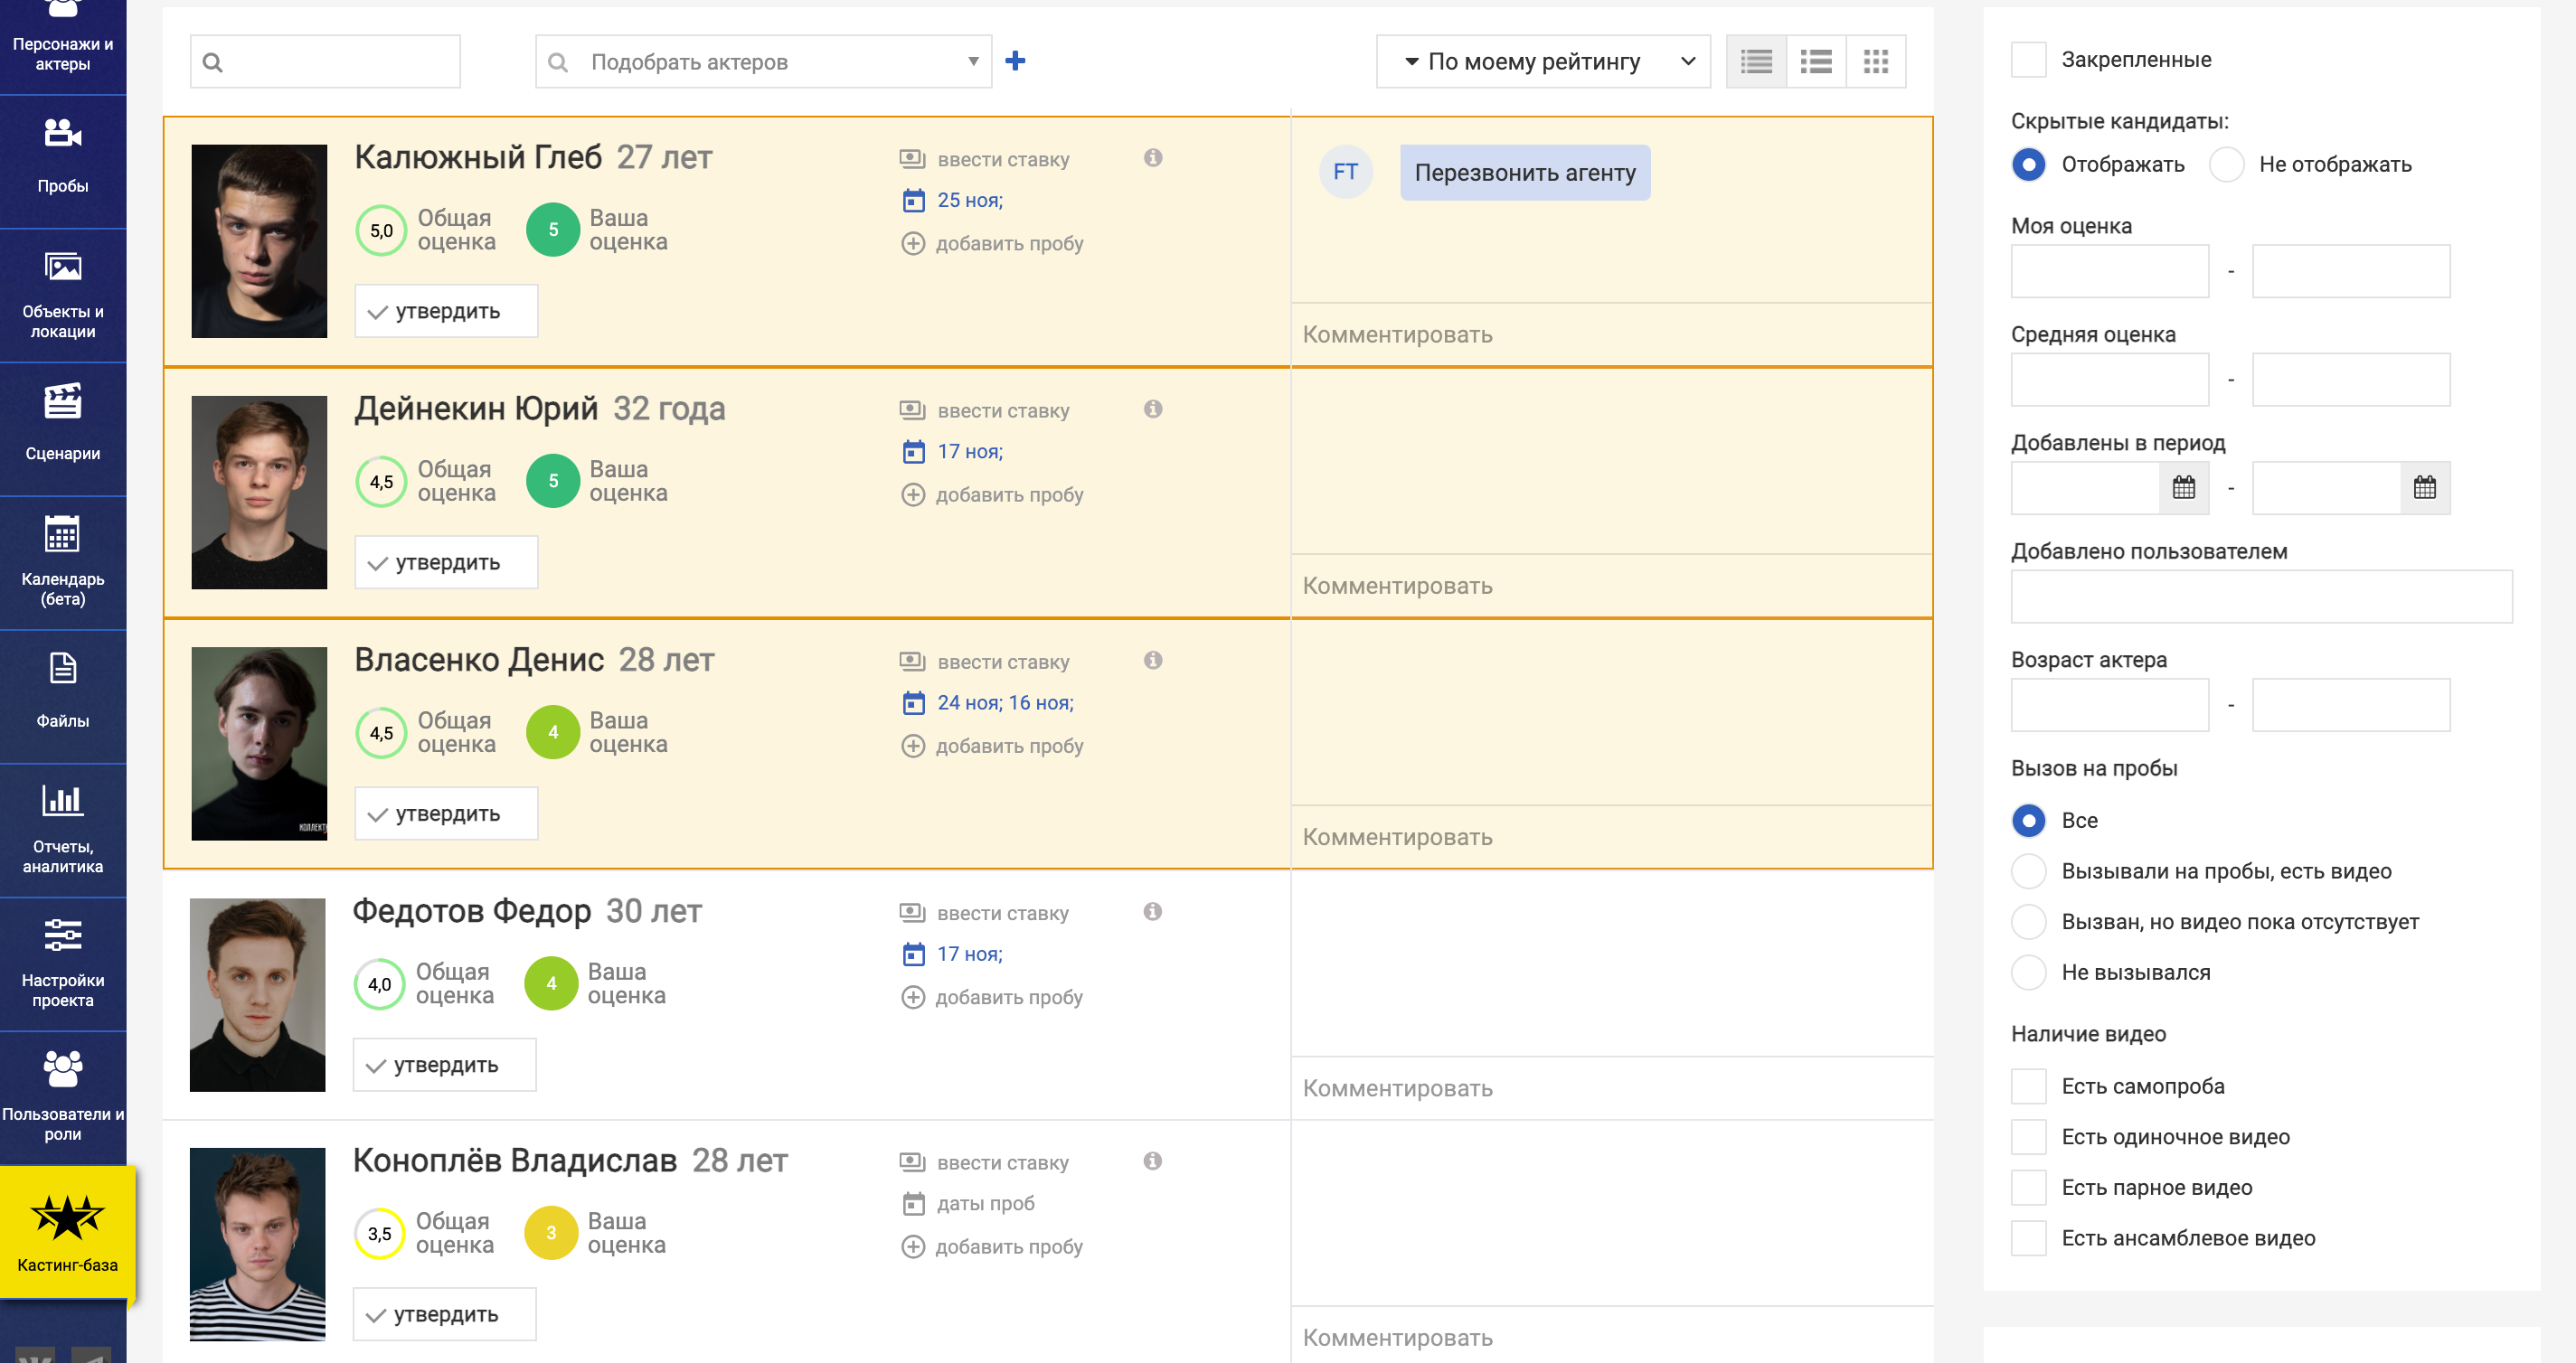Click the blue plus icon next to actor search
2576x1363 pixels.
coord(1015,61)
